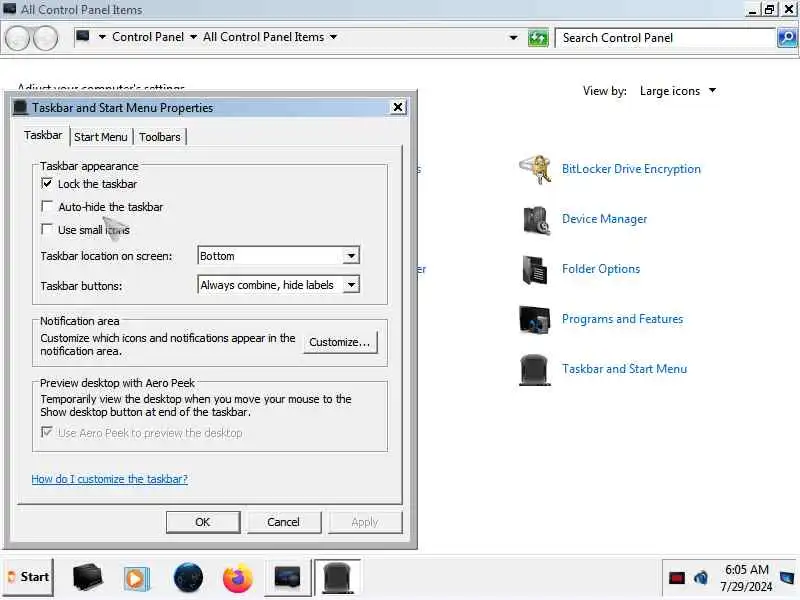Open the Taskbar and Start Menu icon
The width and height of the screenshot is (800, 600).
[535, 369]
